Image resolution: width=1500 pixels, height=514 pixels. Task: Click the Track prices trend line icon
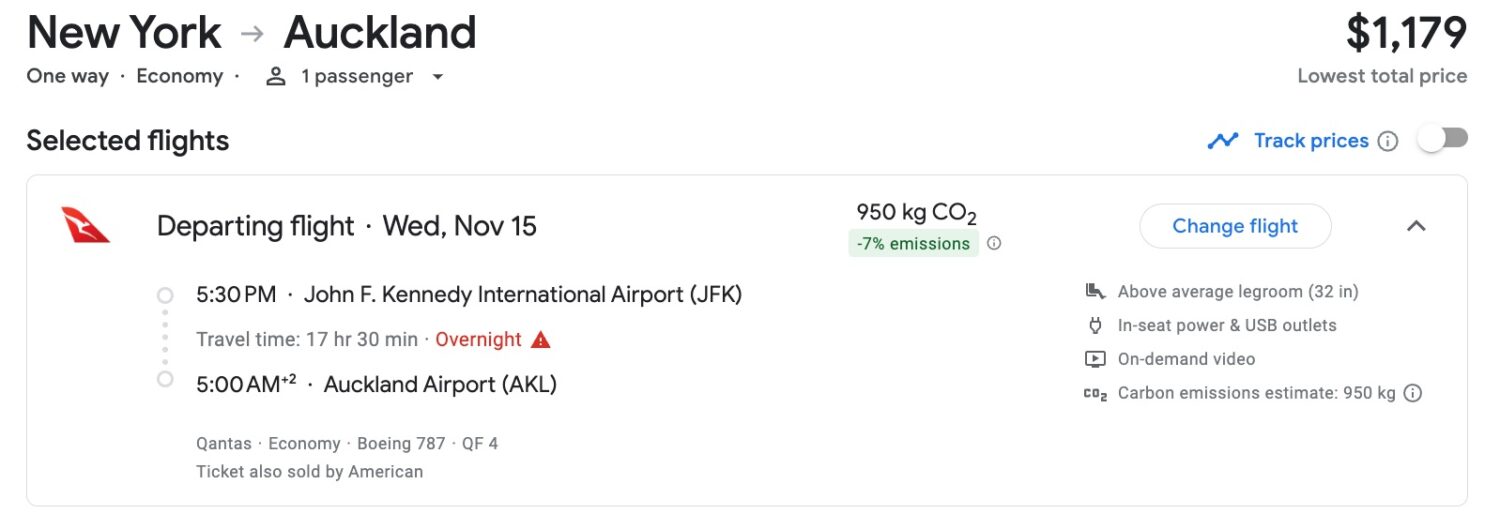coord(1222,141)
